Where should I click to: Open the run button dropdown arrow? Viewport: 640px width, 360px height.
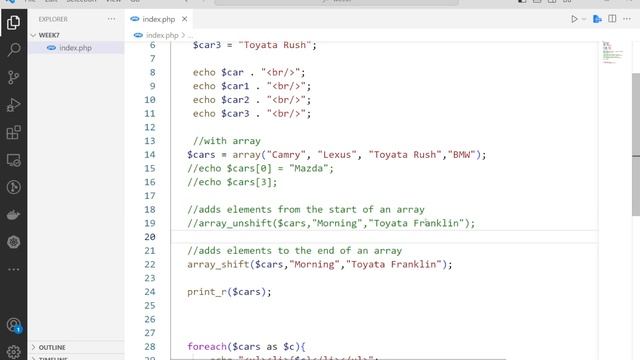pyautogui.click(x=584, y=19)
